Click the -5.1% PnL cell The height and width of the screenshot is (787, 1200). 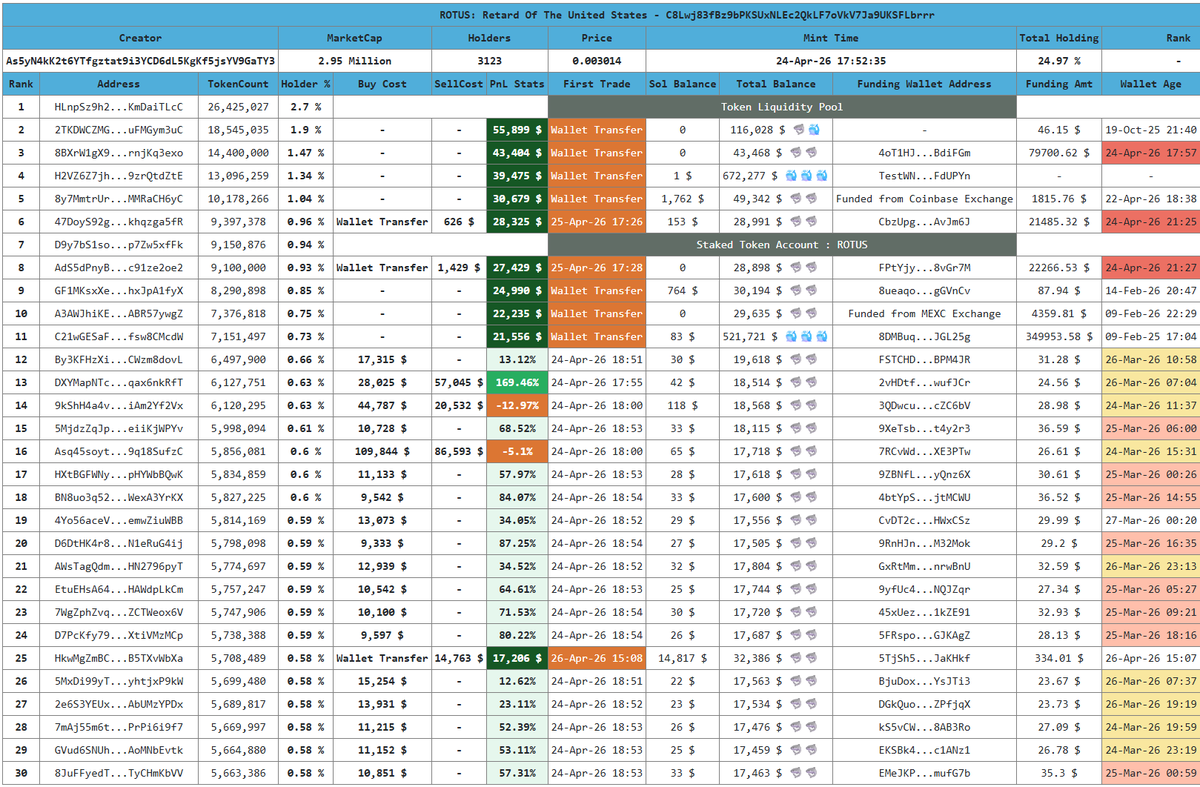pyautogui.click(x=517, y=452)
